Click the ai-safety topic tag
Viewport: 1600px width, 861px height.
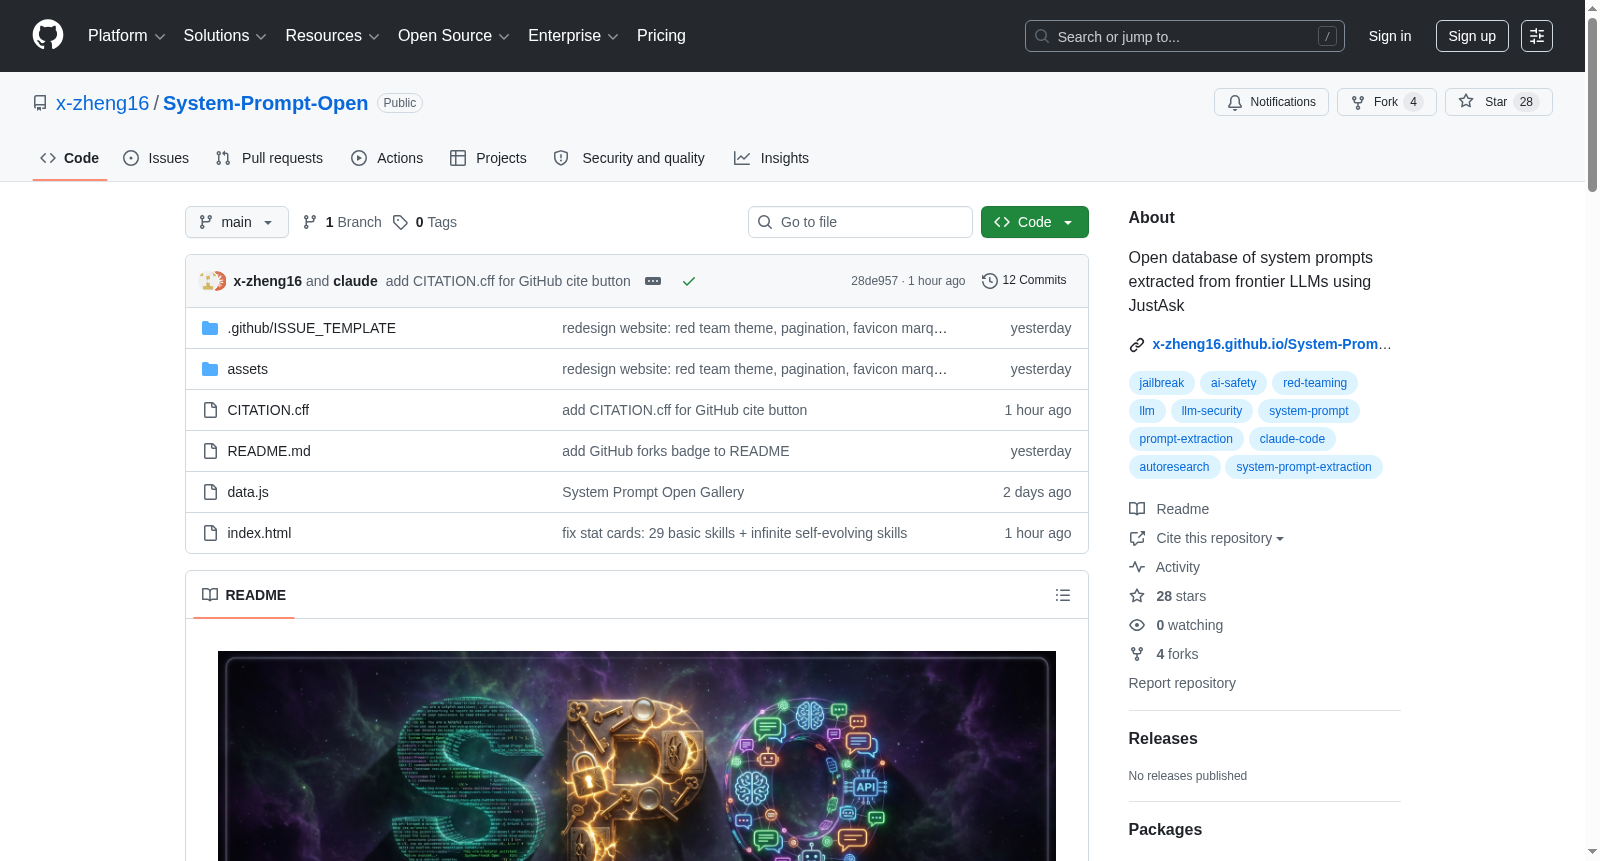tap(1233, 383)
